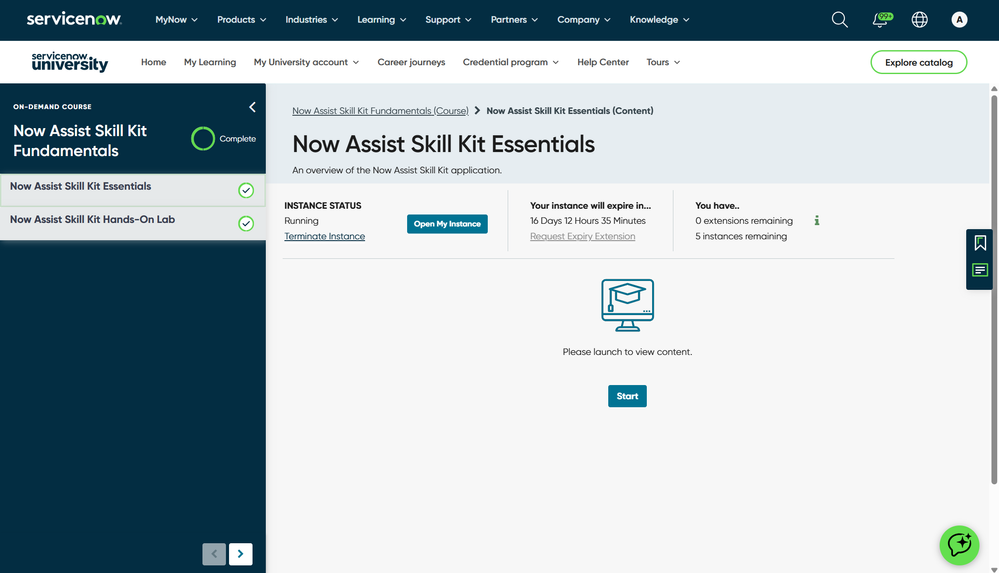
Task: Click the previous lesson left arrow button
Action: 214,554
